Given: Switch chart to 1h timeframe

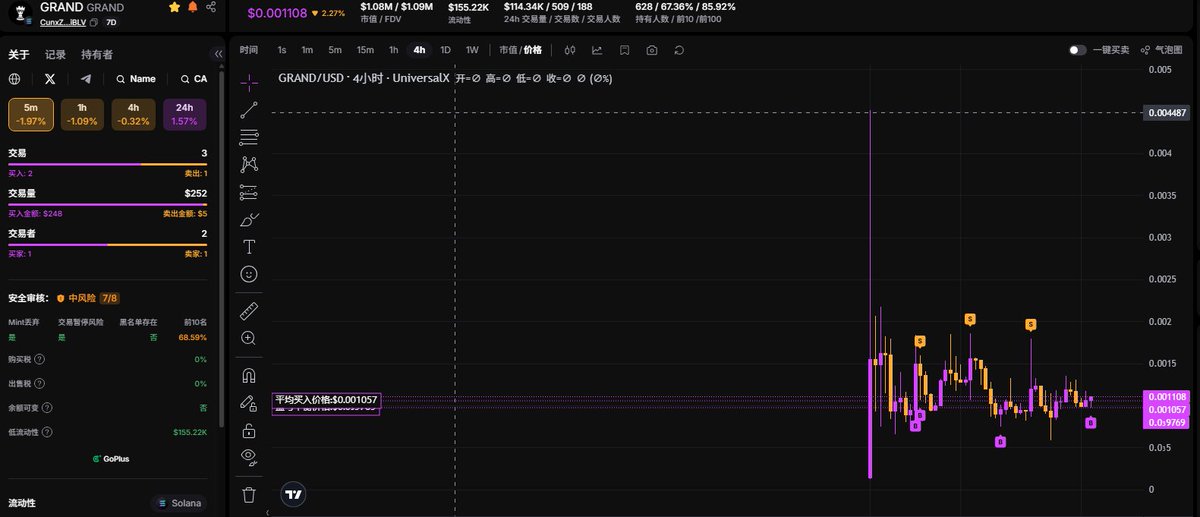Looking at the screenshot, I should [x=393, y=50].
